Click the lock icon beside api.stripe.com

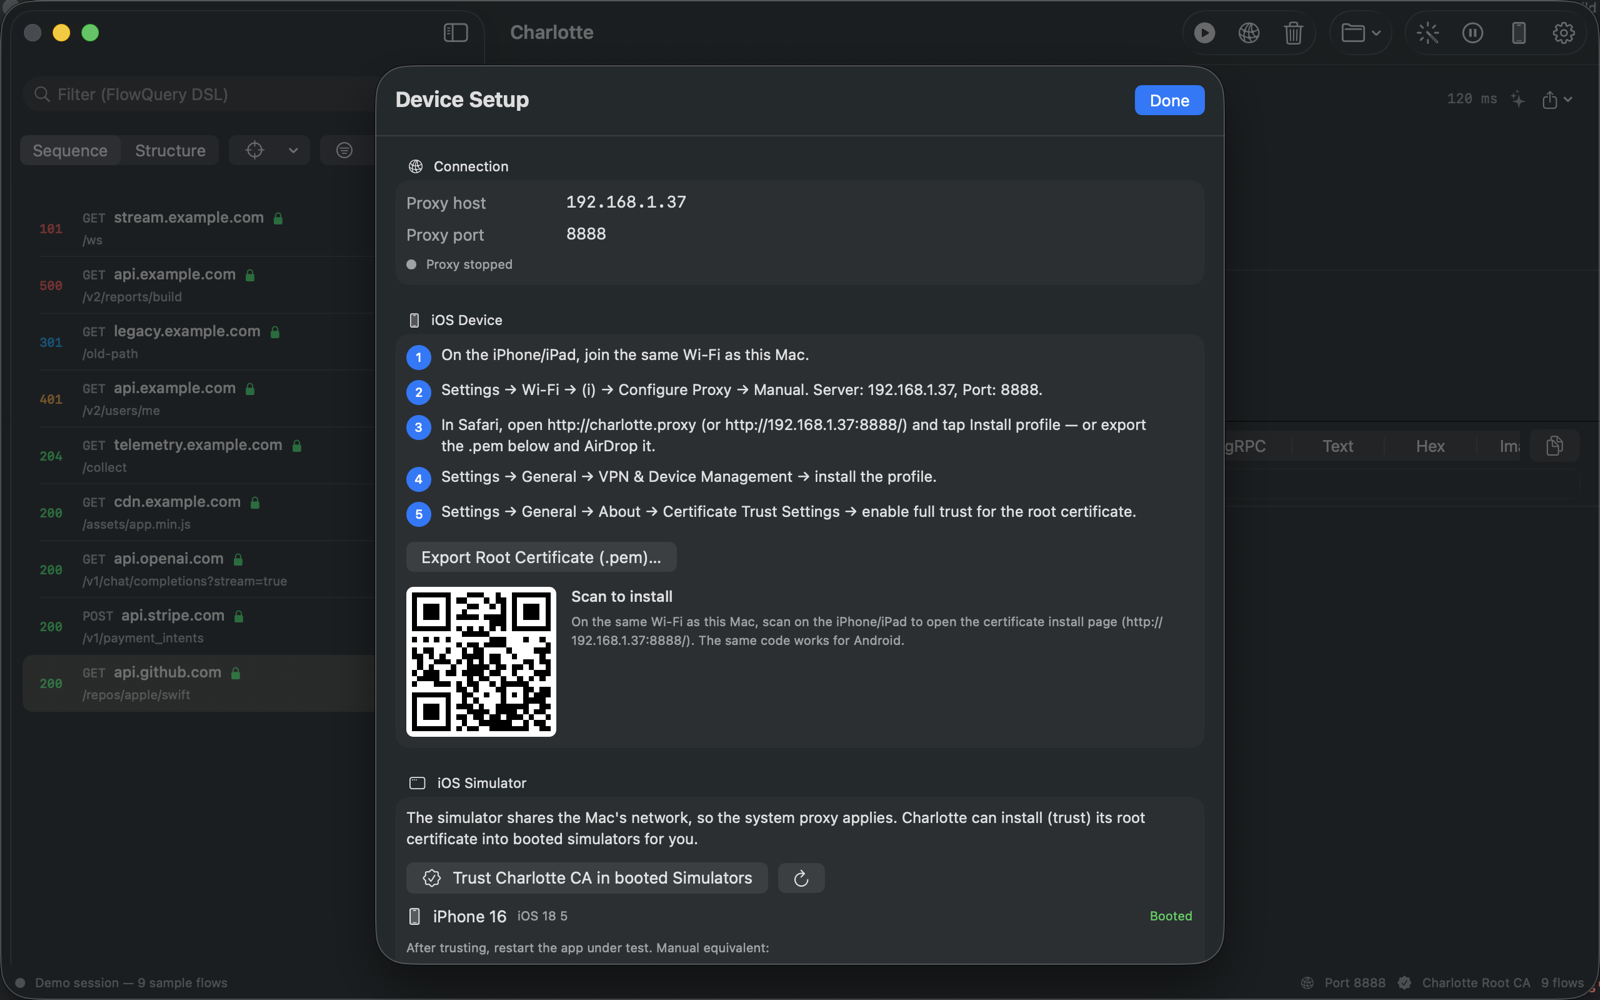239,616
